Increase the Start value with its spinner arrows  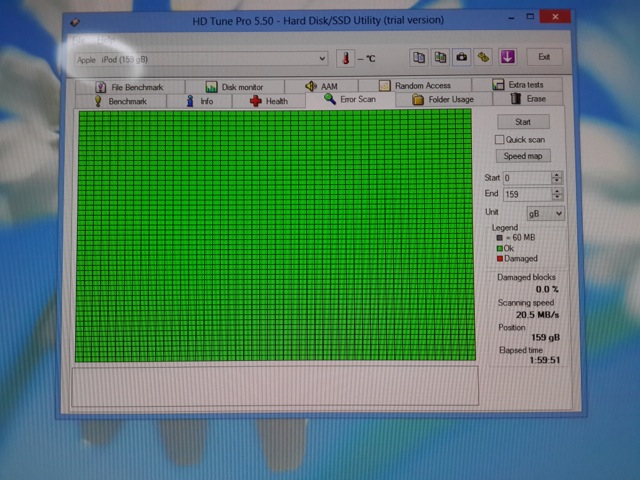[556, 174]
